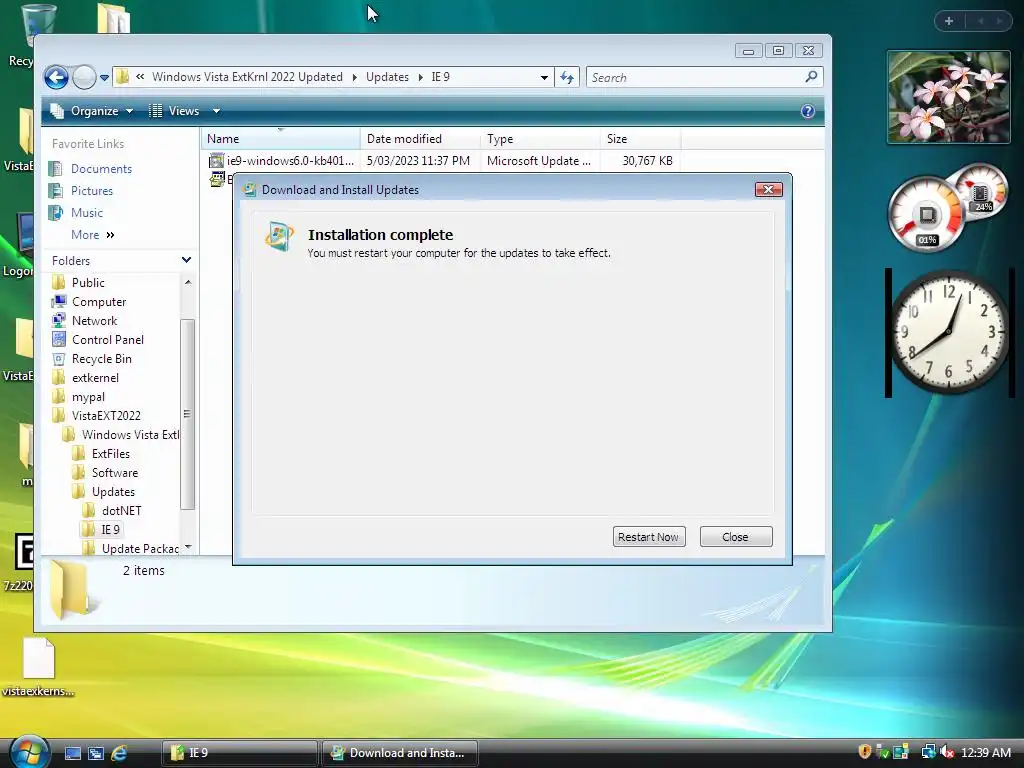
Task: Sort by the Size column header
Action: 640,138
